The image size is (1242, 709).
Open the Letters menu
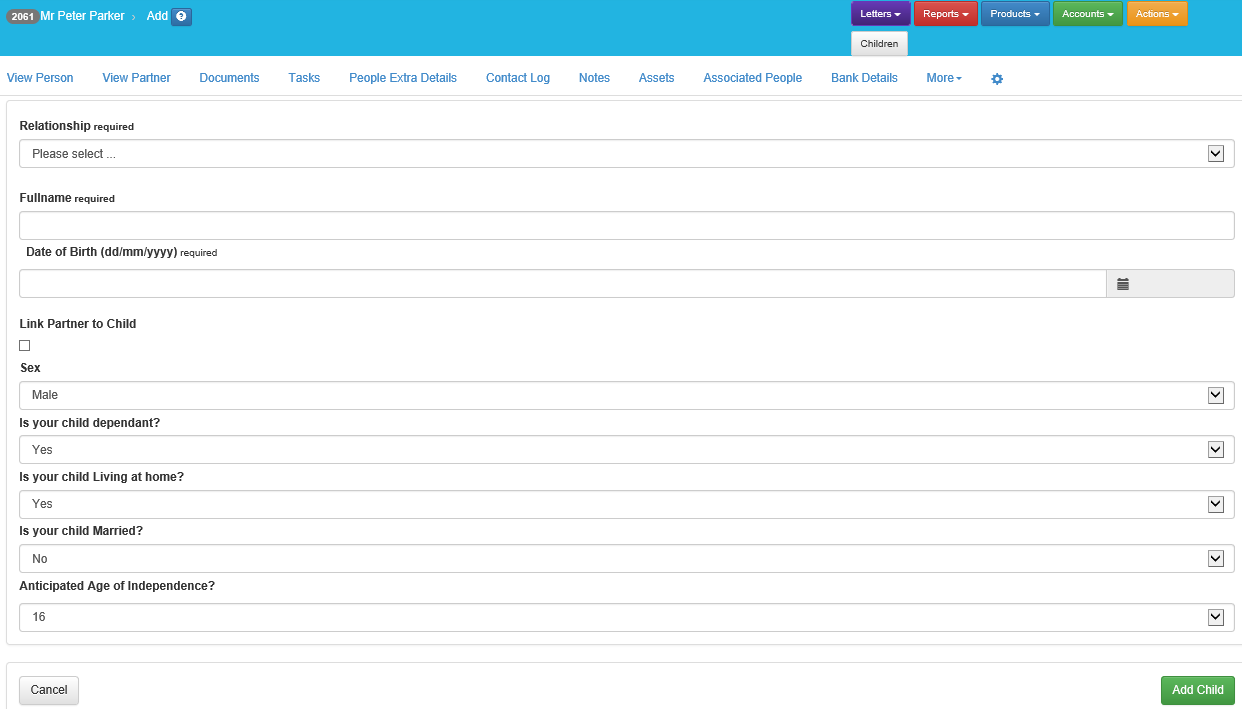pyautogui.click(x=880, y=14)
